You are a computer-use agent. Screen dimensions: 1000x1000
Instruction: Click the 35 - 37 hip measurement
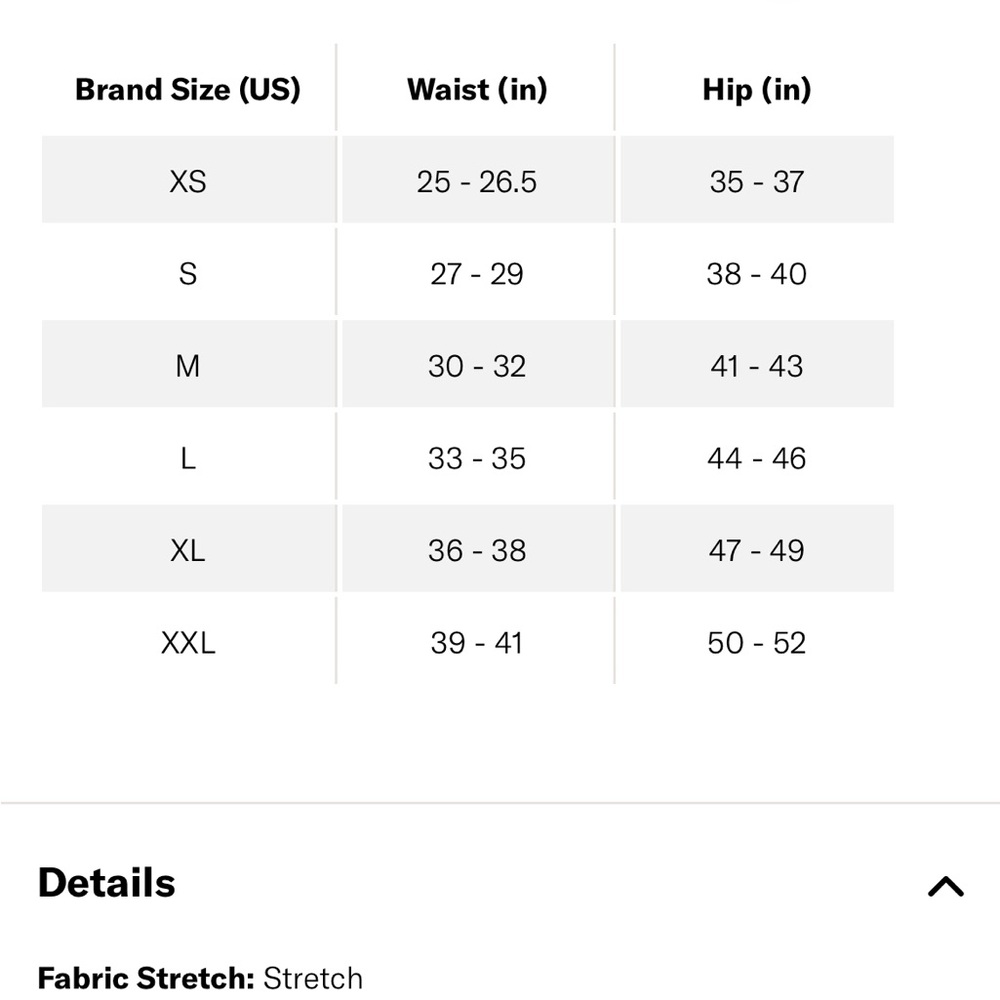pyautogui.click(x=756, y=182)
